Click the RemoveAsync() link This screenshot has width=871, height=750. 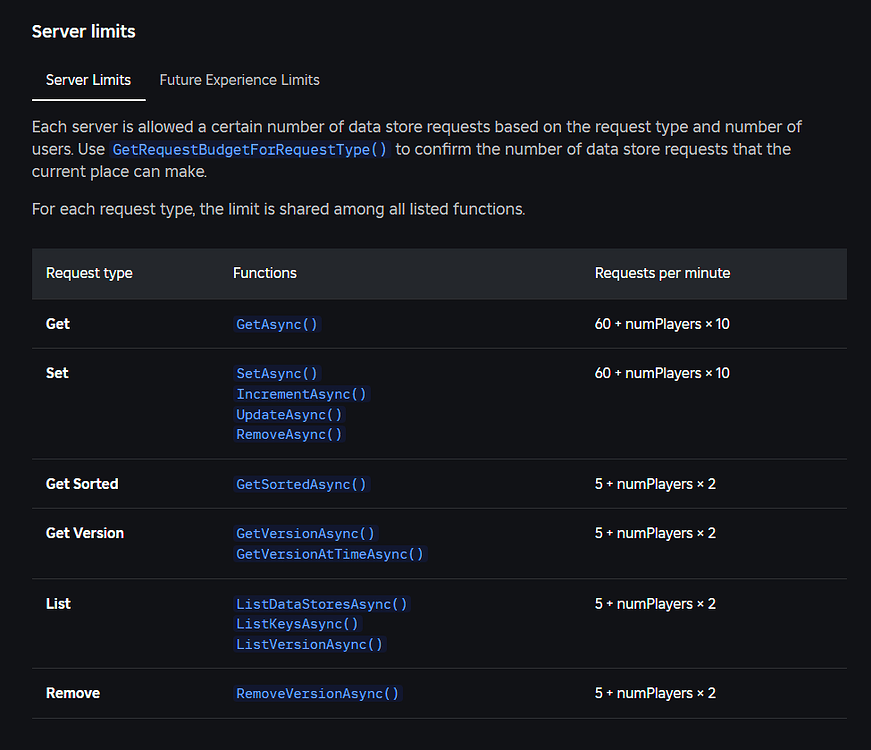[288, 434]
